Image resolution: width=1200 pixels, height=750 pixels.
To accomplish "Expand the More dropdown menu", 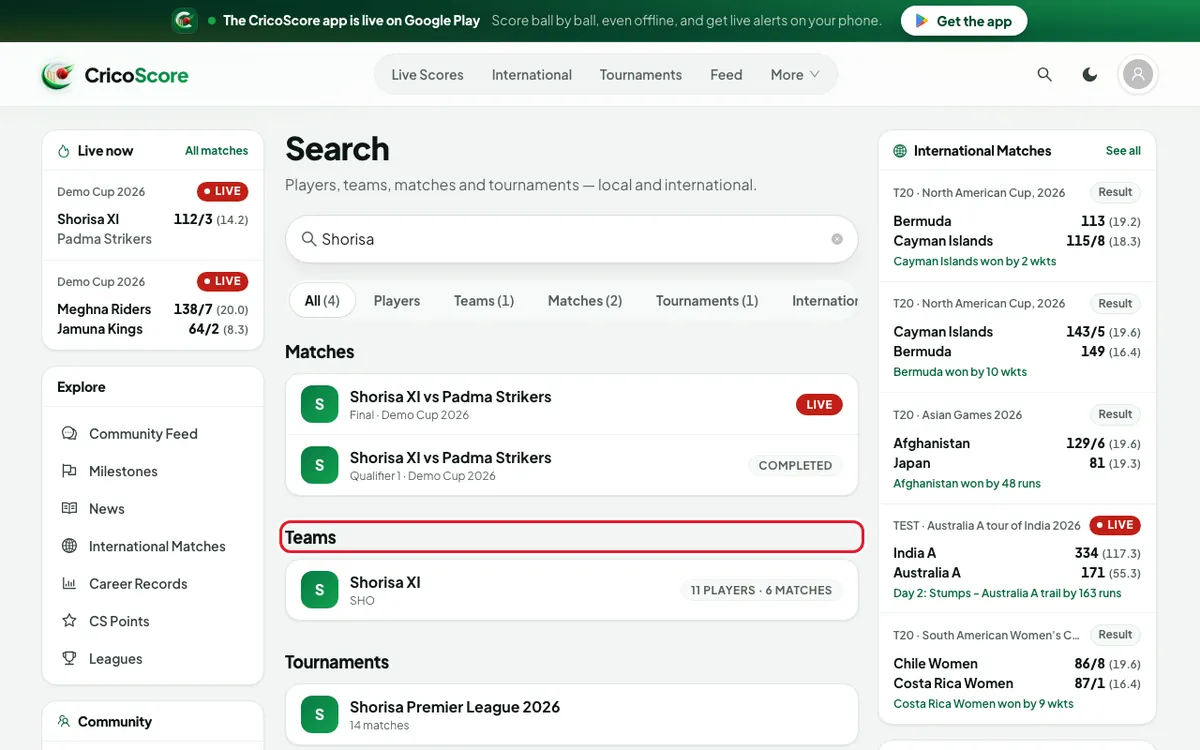I will click(795, 75).
